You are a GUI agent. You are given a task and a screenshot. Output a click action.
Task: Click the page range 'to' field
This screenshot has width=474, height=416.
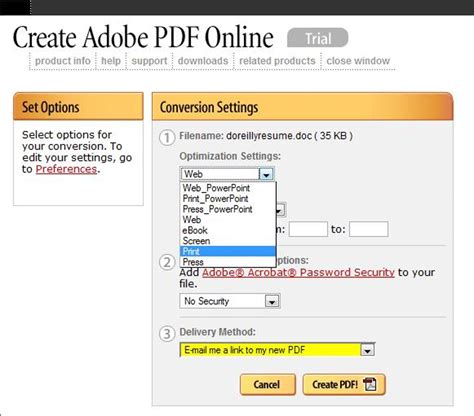coord(369,229)
